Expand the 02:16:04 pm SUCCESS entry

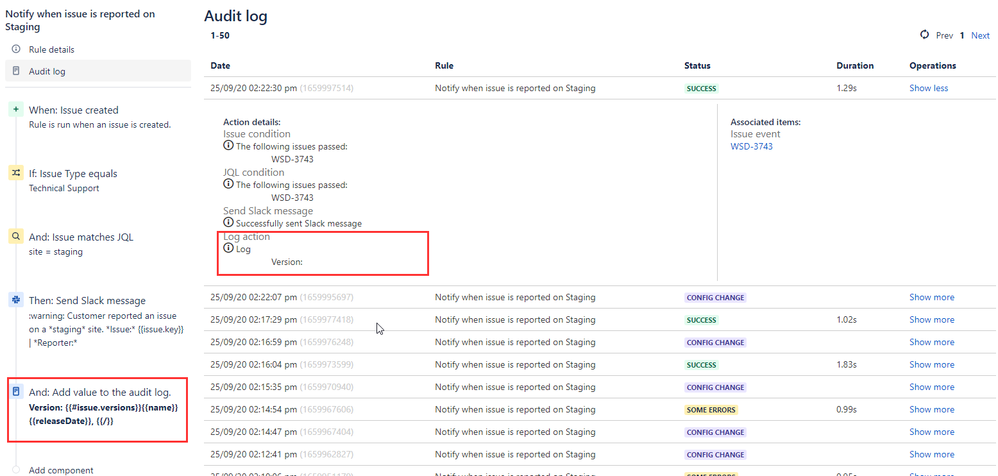click(932, 365)
